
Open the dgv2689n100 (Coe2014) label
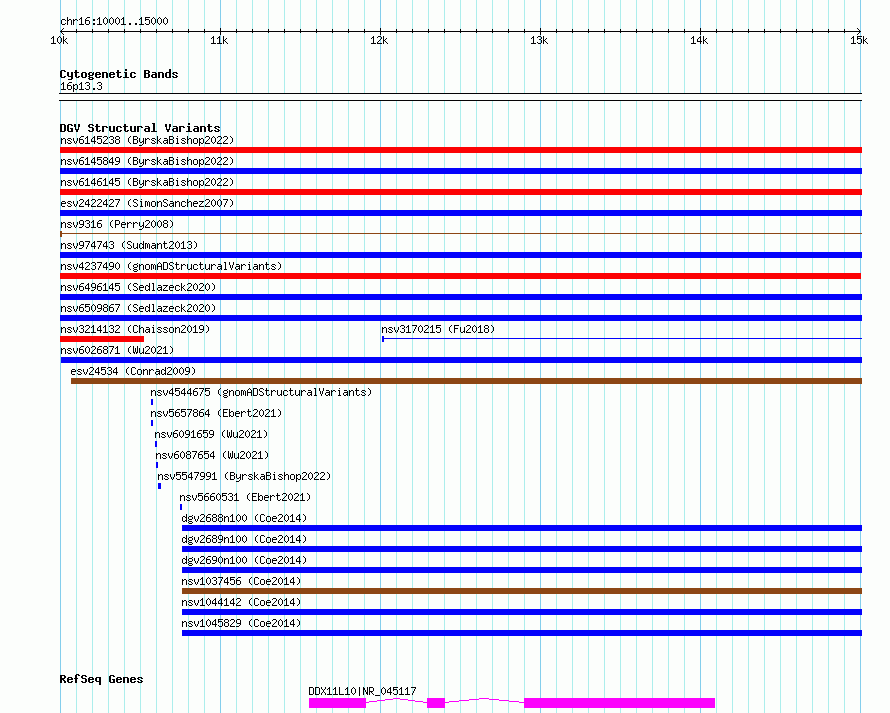coord(244,539)
